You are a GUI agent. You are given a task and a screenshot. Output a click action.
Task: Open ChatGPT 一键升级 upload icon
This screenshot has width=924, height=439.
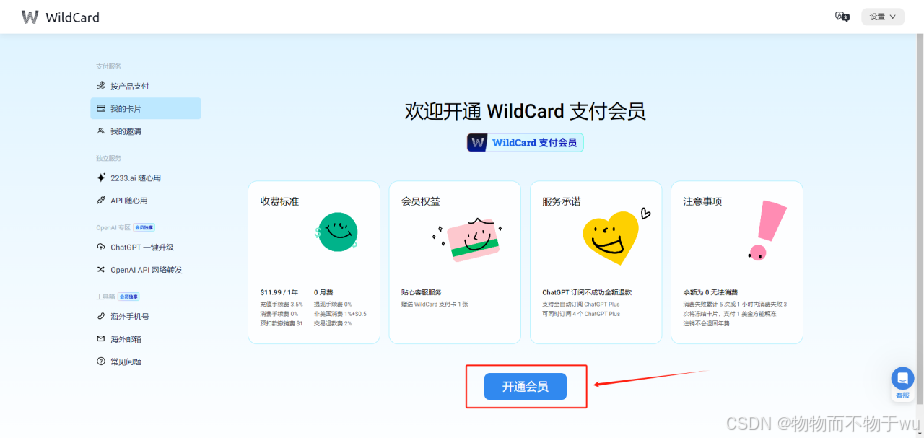click(x=101, y=247)
